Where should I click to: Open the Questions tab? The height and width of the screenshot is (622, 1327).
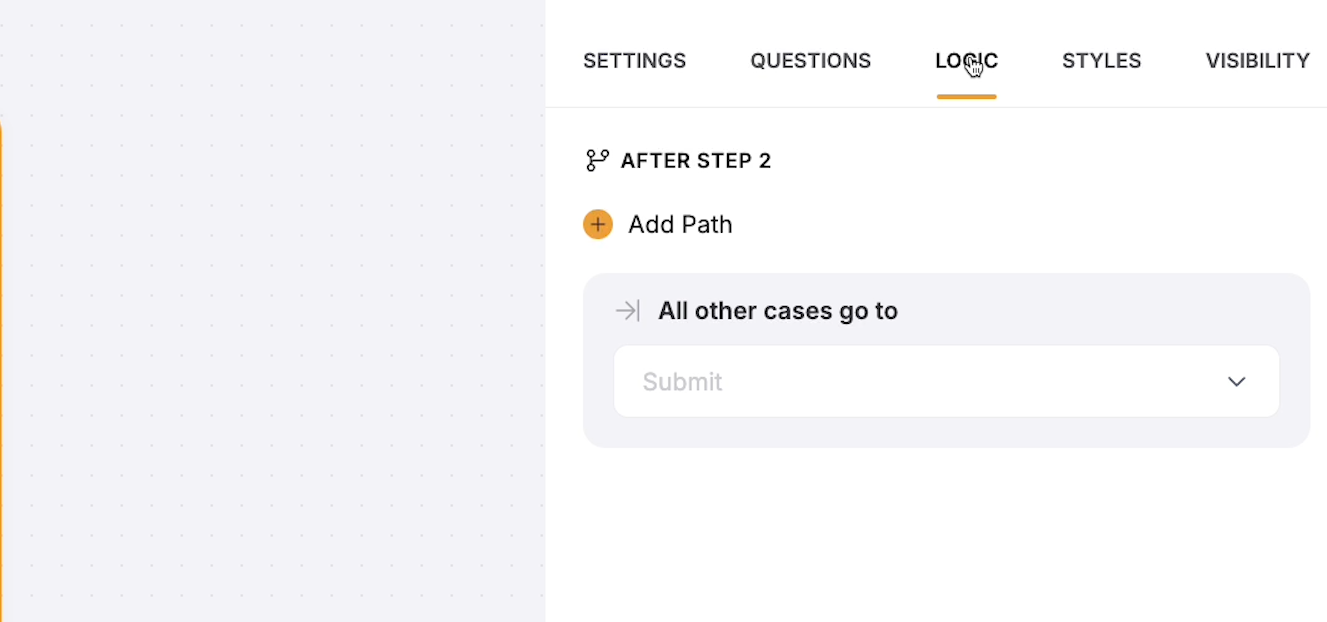810,61
